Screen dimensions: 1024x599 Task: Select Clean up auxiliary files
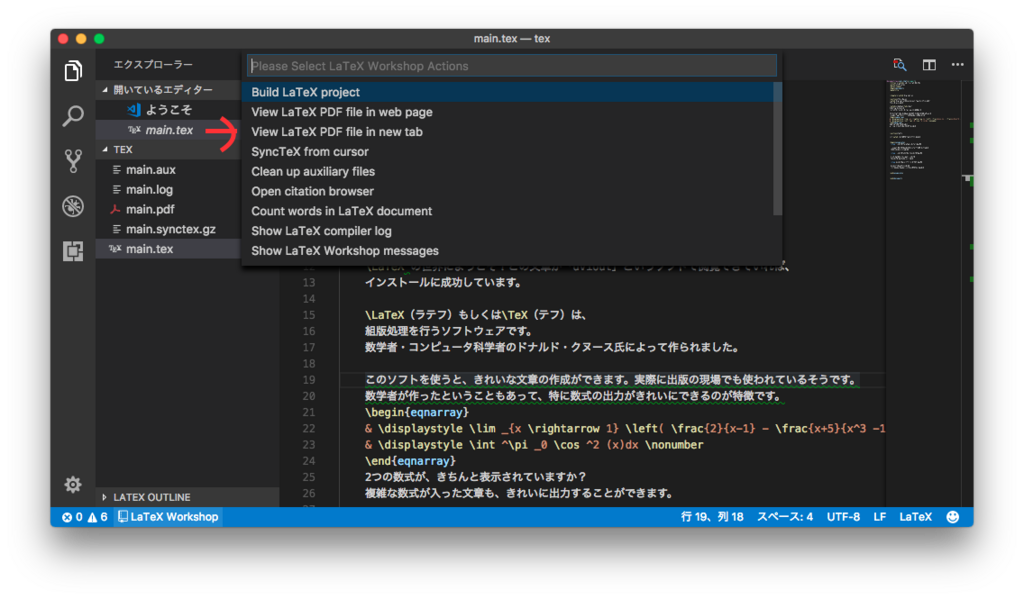point(507,171)
